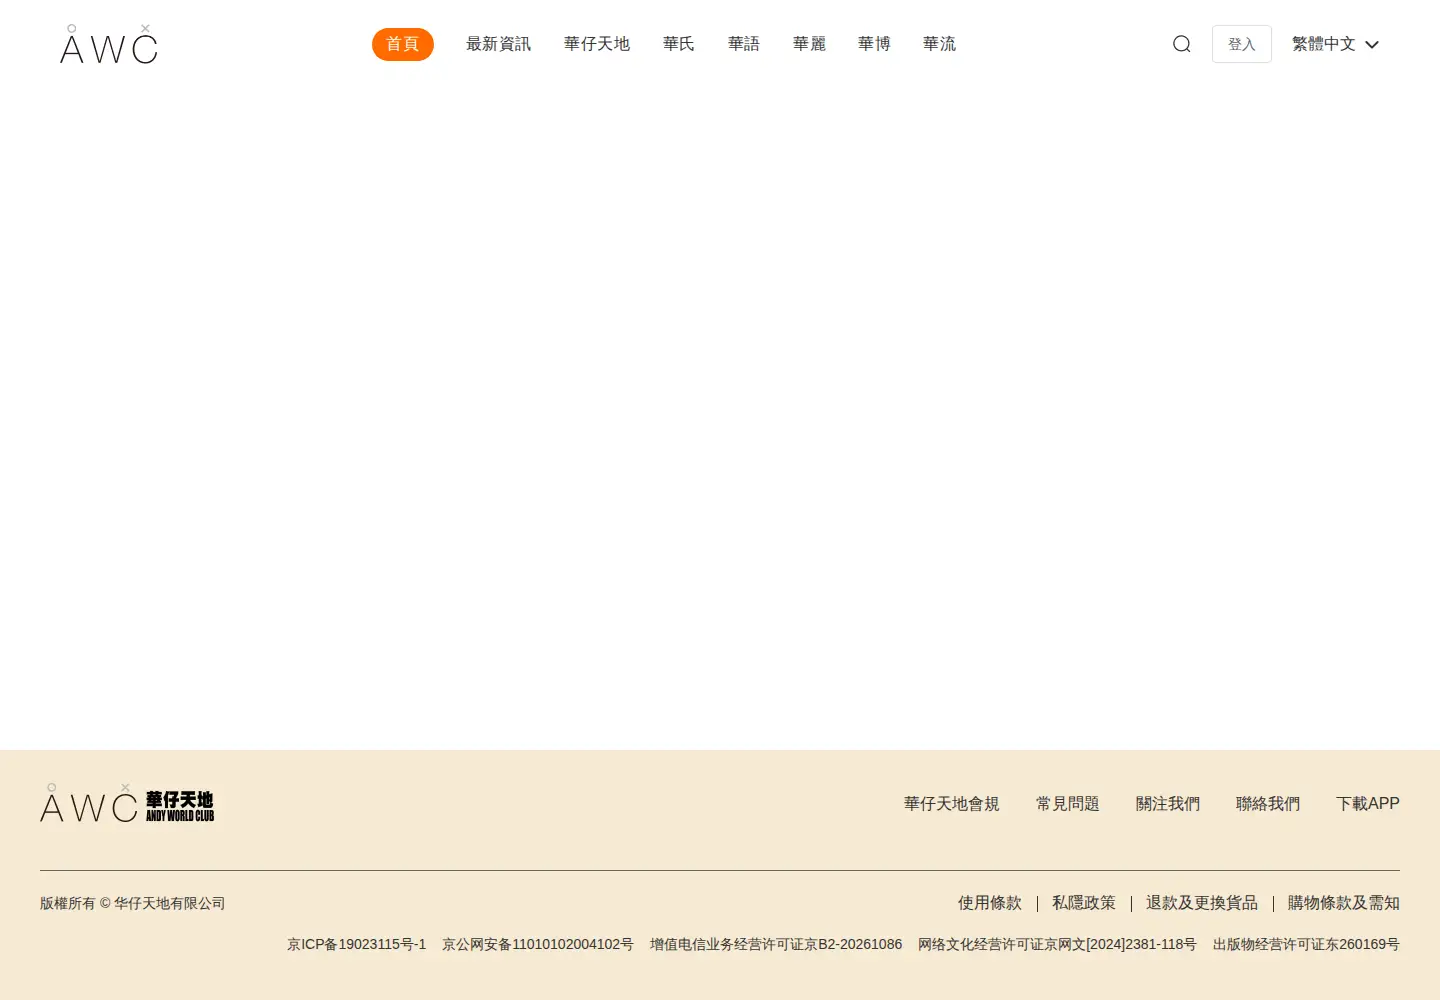Viewport: 1440px width, 1000px height.
Task: Go to the 華語 section
Action: pos(744,44)
